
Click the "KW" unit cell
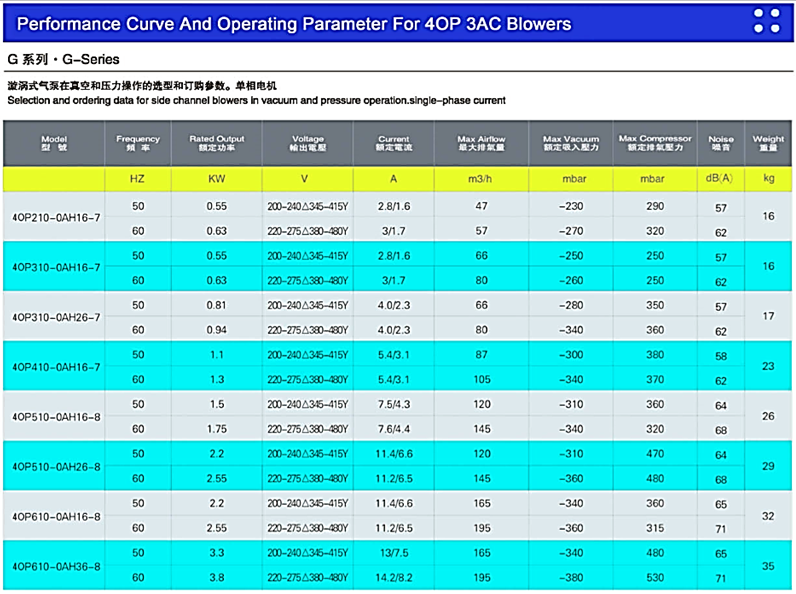217,179
